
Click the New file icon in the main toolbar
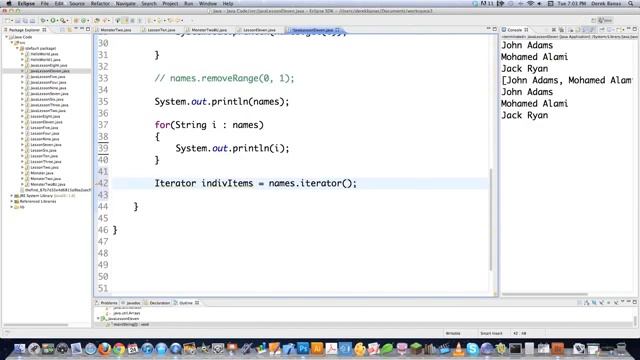point(7,20)
